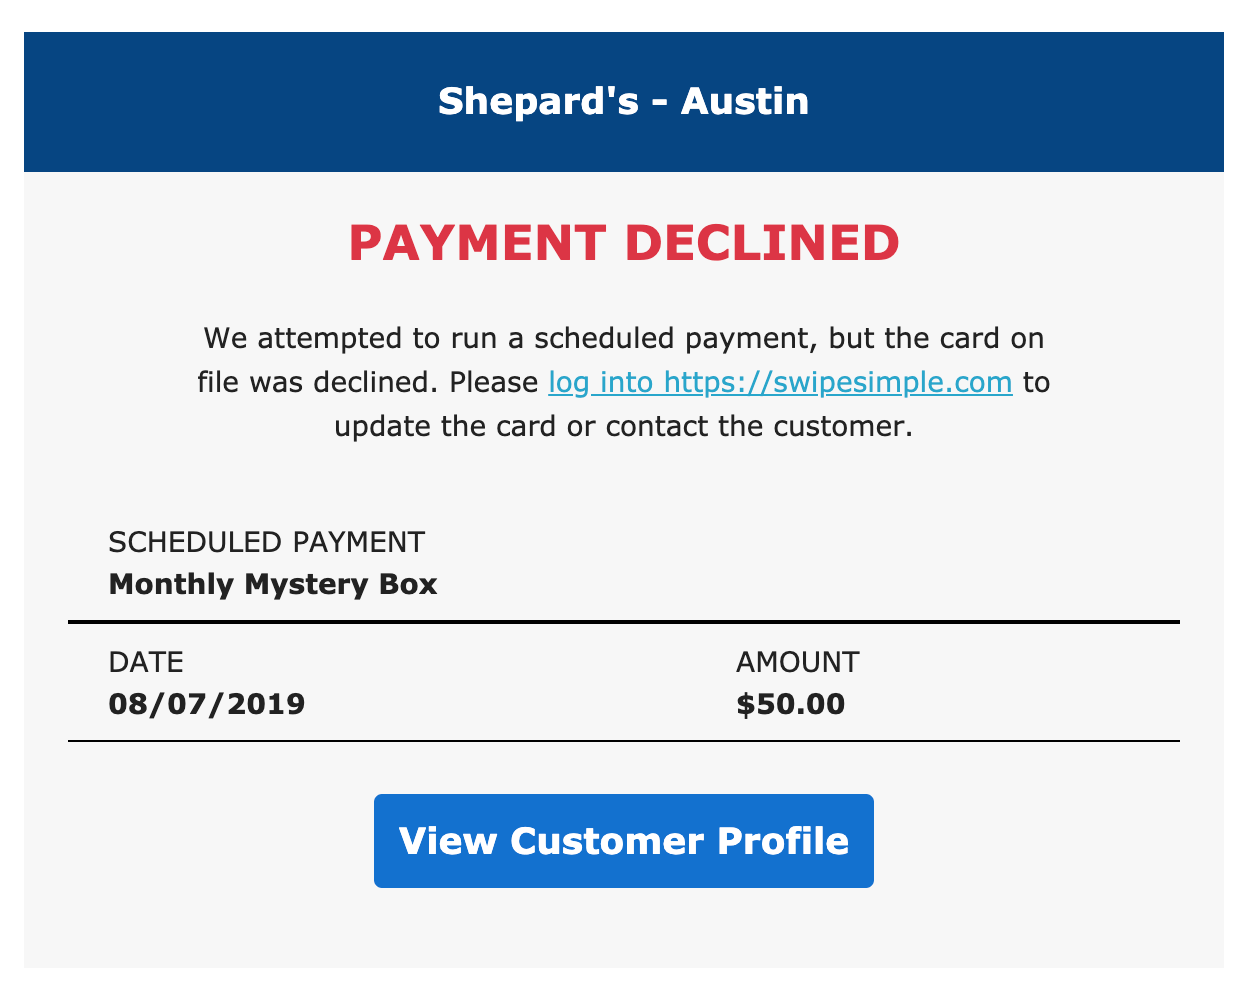Click the View Customer Profile button
This screenshot has width=1244, height=988.
624,841
